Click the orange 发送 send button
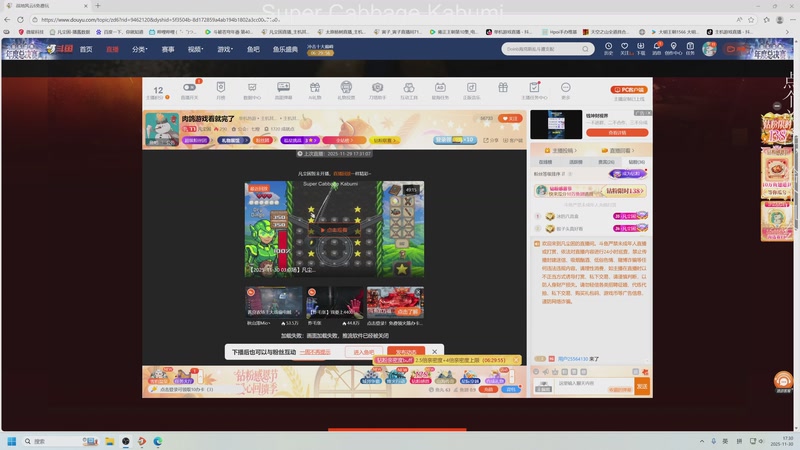The width and height of the screenshot is (800, 450). click(x=642, y=386)
